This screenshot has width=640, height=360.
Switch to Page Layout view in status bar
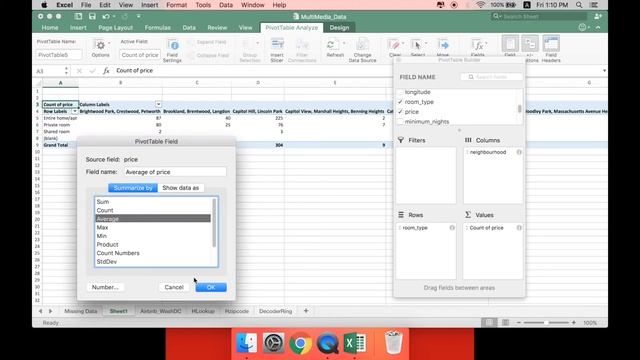pyautogui.click(x=505, y=322)
